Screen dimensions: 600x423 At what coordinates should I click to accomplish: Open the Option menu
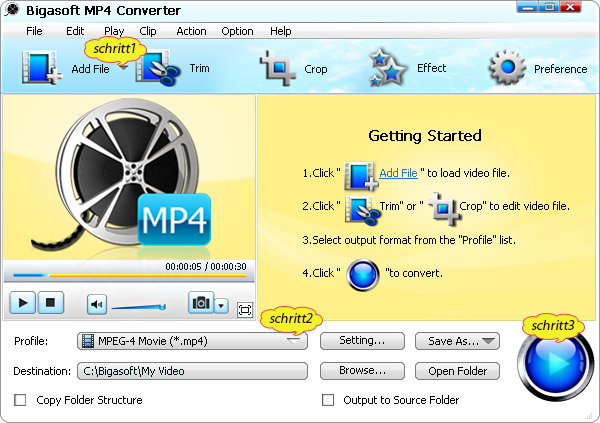tap(237, 31)
